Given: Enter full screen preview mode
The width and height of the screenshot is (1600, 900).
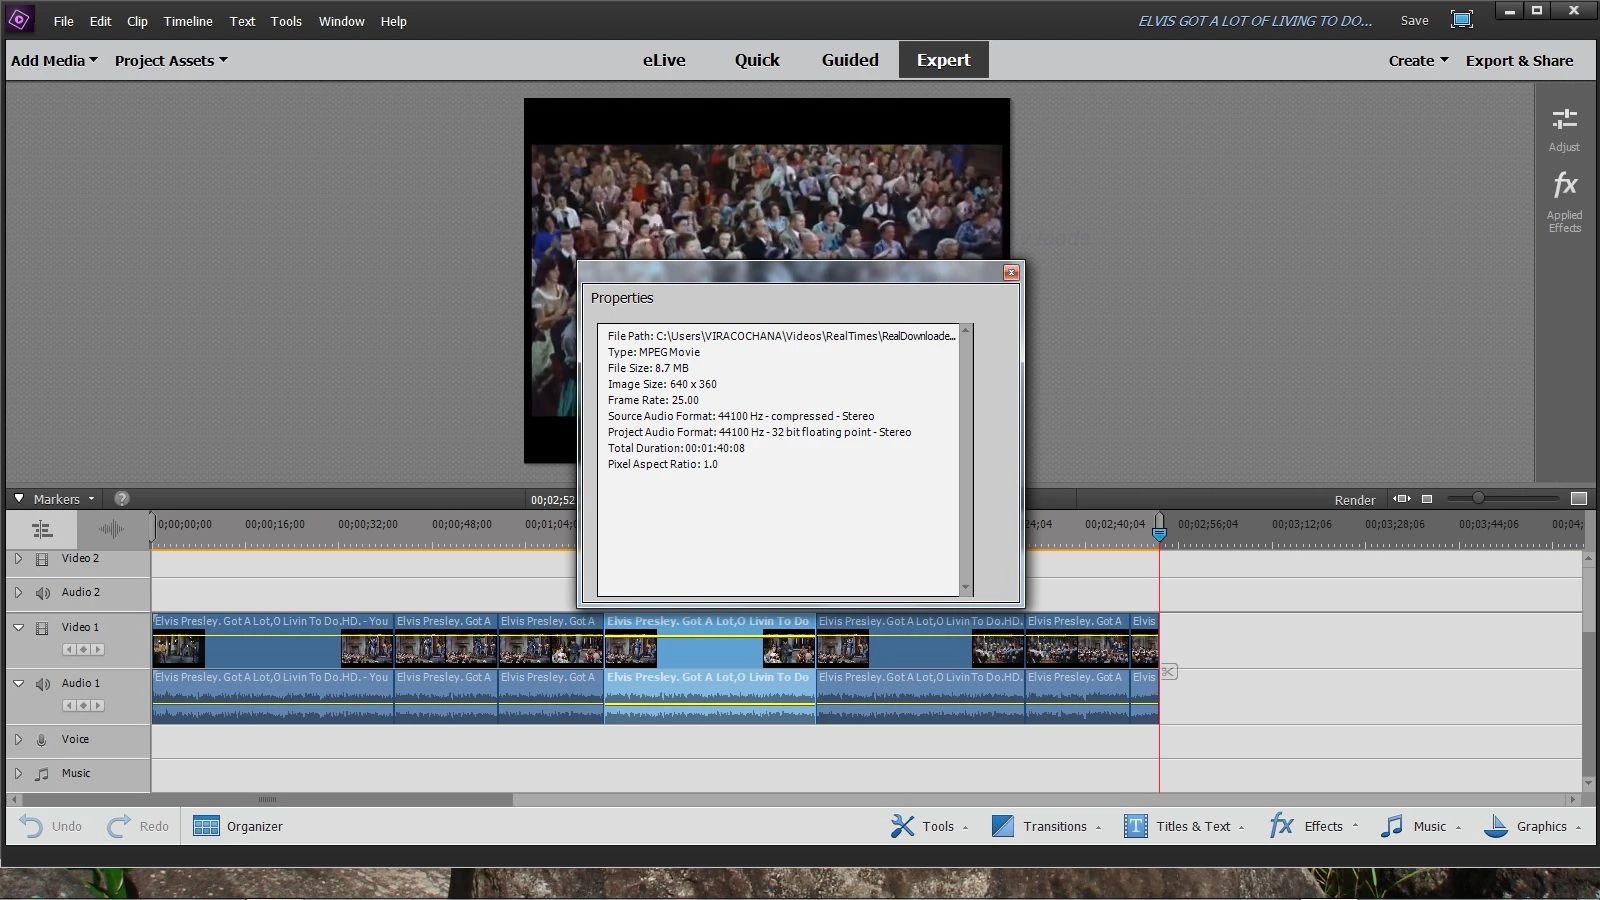Looking at the screenshot, I should [x=1461, y=20].
